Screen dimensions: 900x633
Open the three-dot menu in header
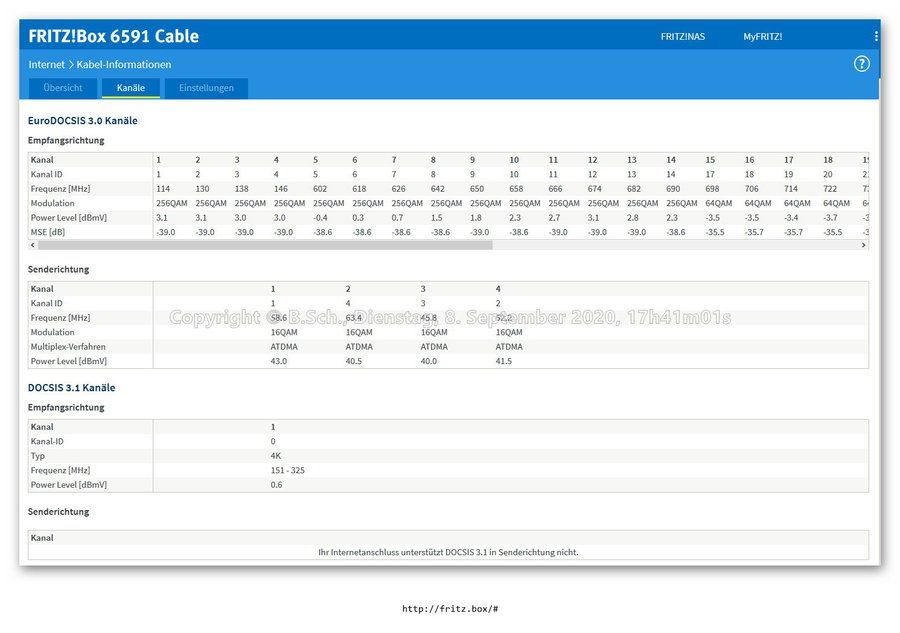(x=876, y=36)
